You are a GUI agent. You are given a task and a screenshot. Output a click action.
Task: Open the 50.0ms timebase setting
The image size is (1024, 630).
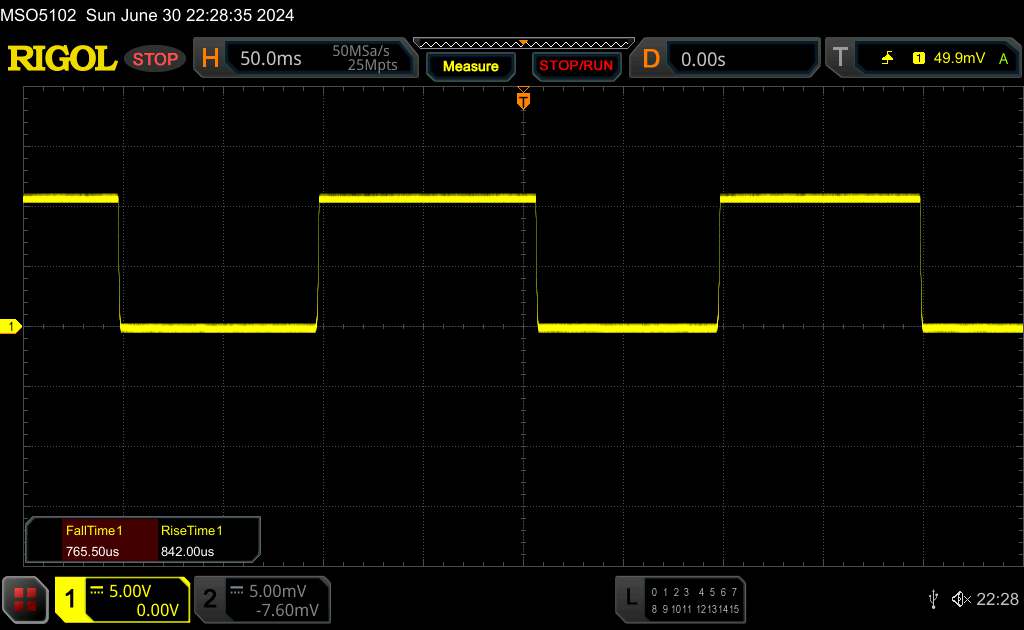click(x=271, y=59)
